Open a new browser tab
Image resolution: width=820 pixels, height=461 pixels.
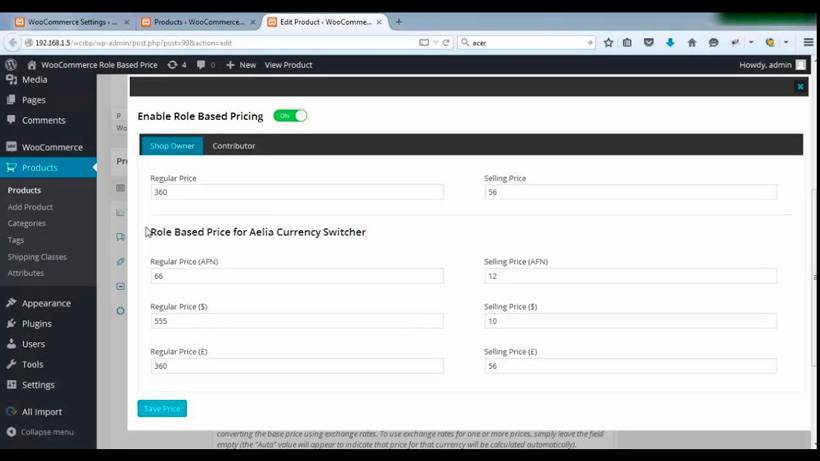(398, 22)
